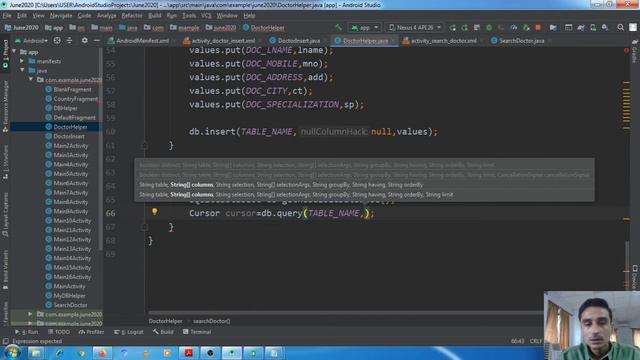
Task: Open File Explorer from the taskbar
Action: click(x=36, y=353)
